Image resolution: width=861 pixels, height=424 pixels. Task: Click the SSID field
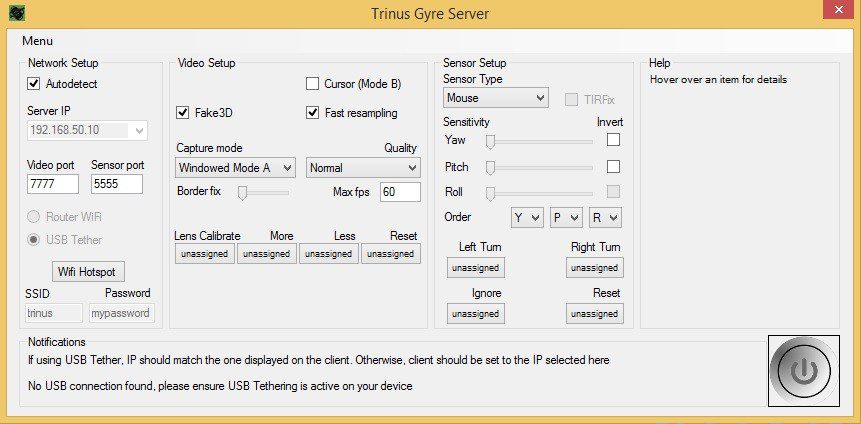pyautogui.click(x=54, y=313)
